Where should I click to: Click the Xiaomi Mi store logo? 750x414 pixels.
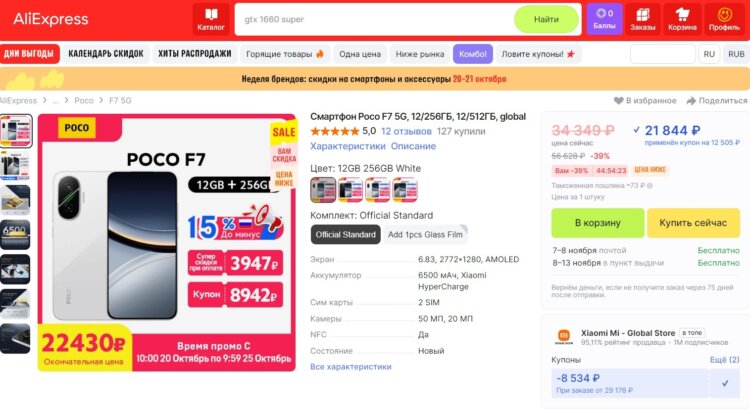point(565,337)
